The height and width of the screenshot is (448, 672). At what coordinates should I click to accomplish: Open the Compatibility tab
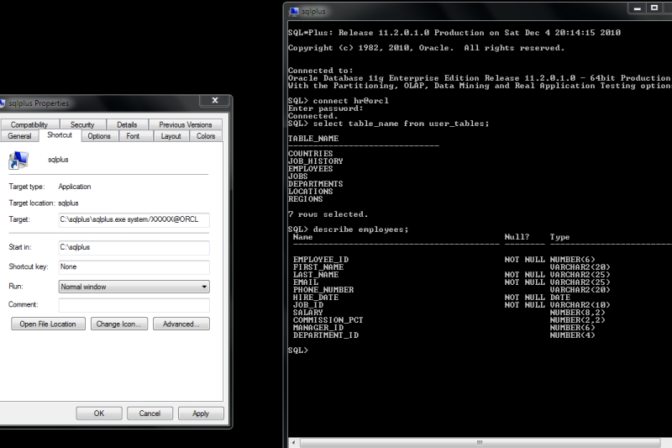click(30, 124)
